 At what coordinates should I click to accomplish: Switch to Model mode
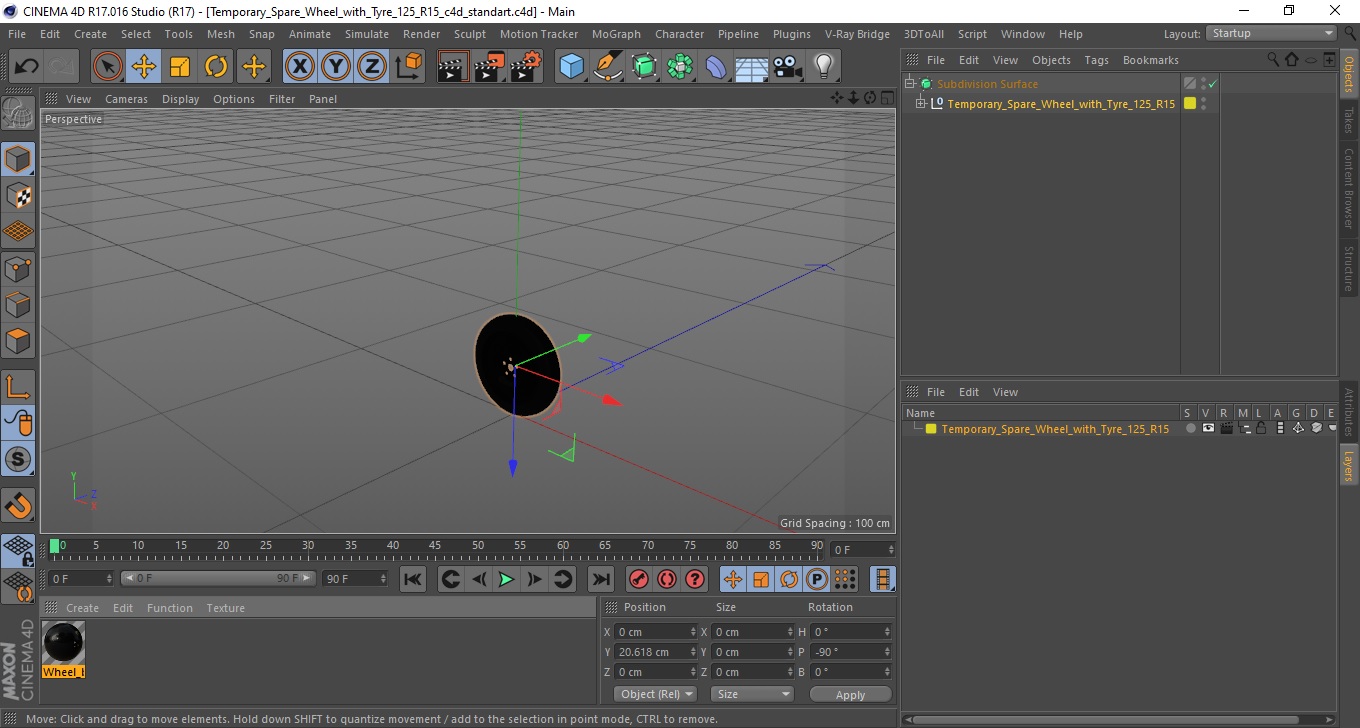(18, 159)
